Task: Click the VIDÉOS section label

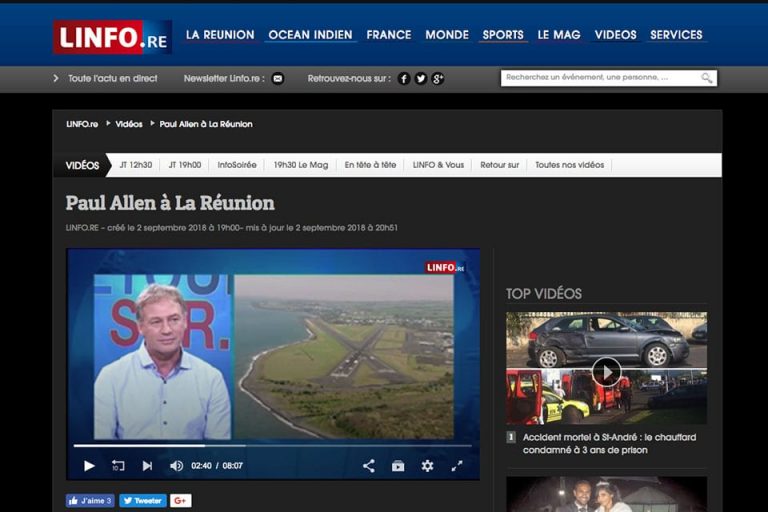Action: coord(82,166)
